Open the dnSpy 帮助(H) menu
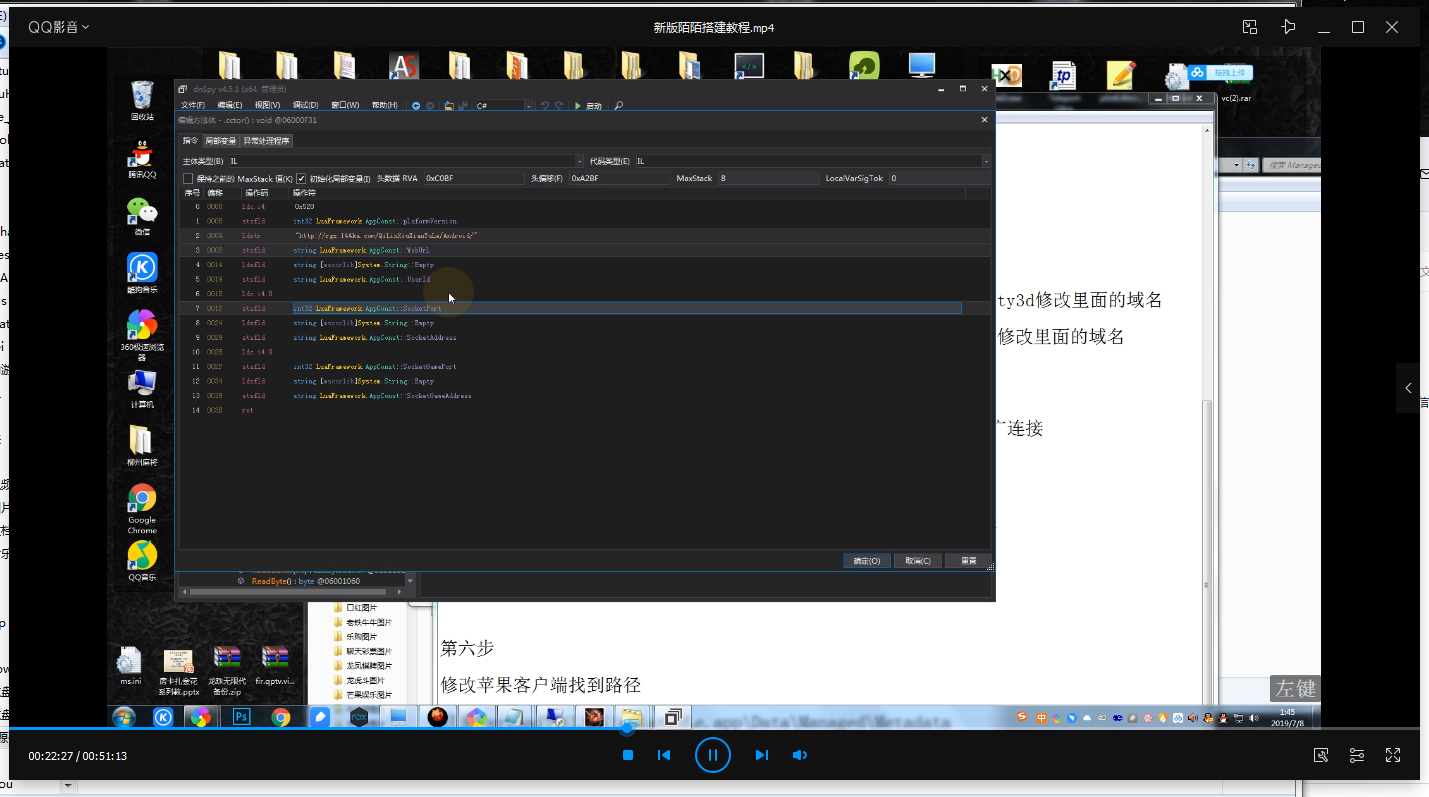Image resolution: width=1429 pixels, height=797 pixels. click(x=384, y=105)
